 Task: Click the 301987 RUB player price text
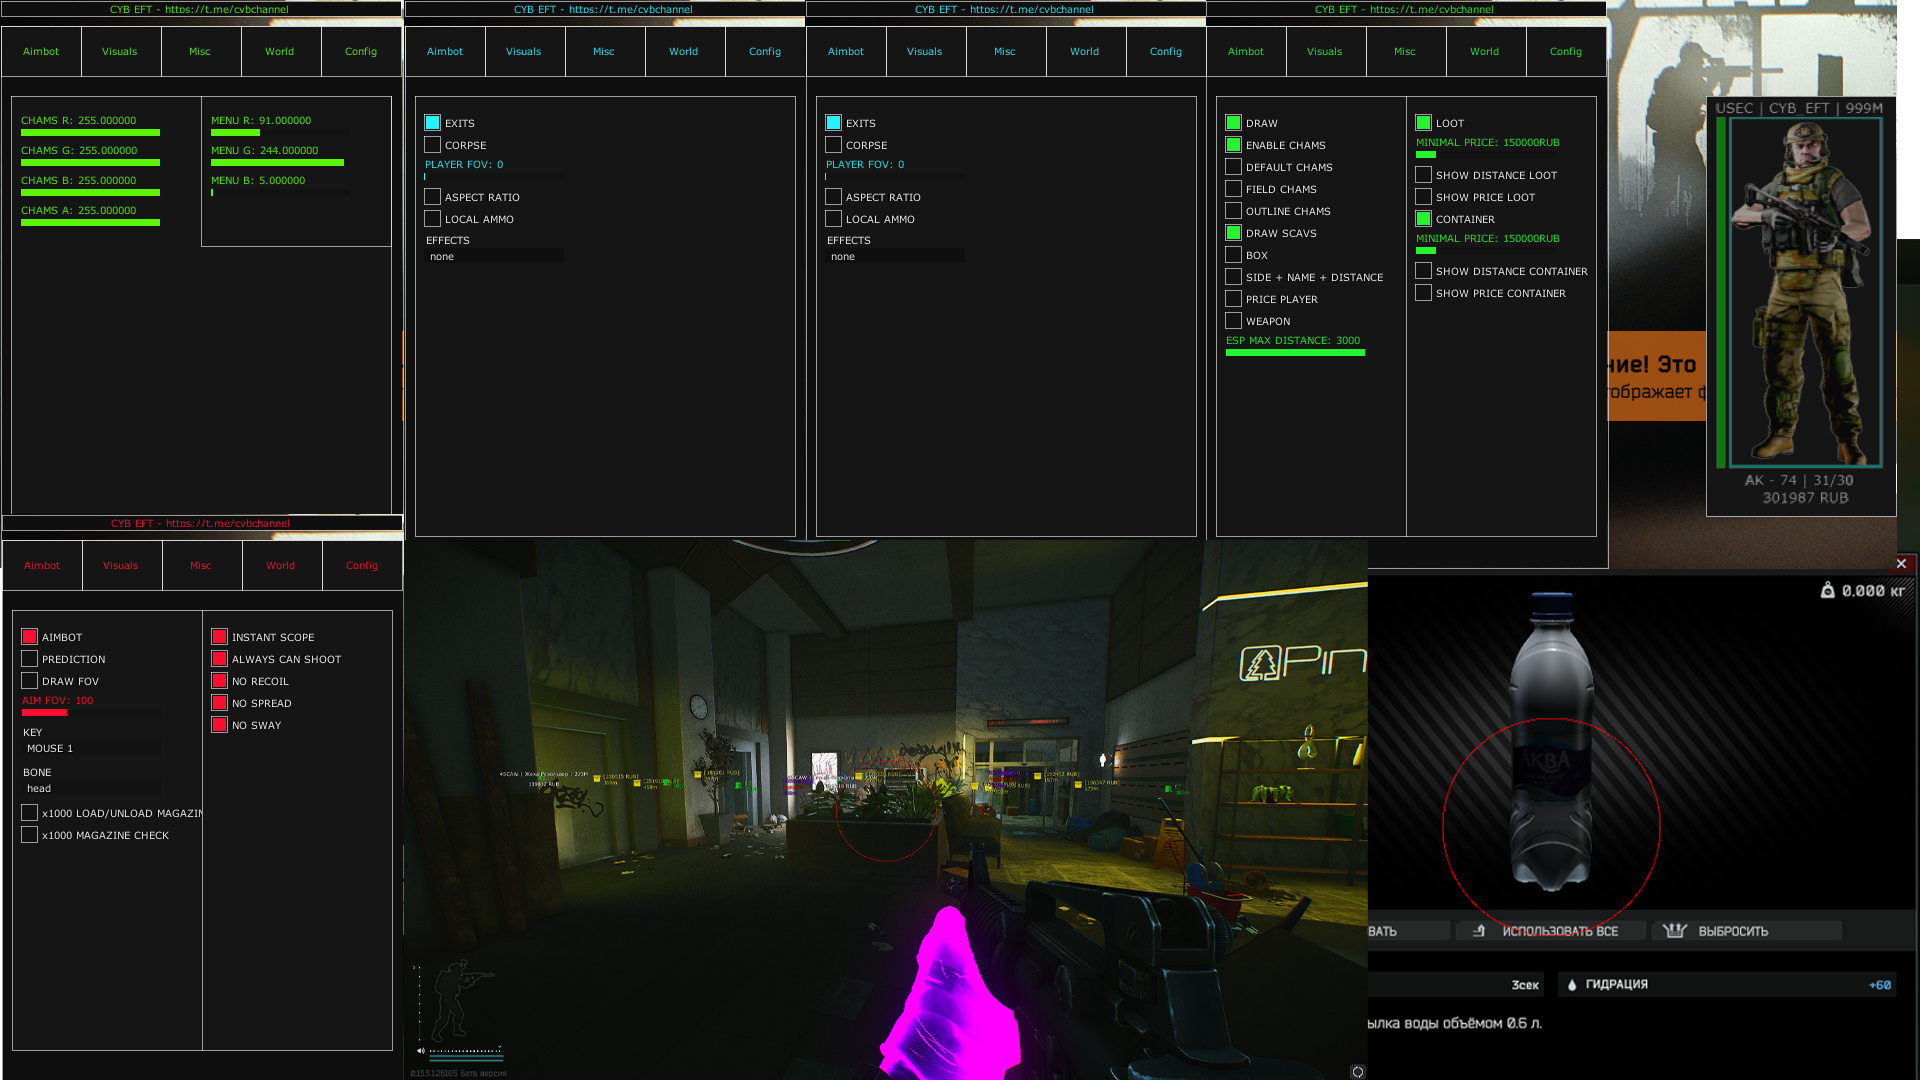[1805, 498]
